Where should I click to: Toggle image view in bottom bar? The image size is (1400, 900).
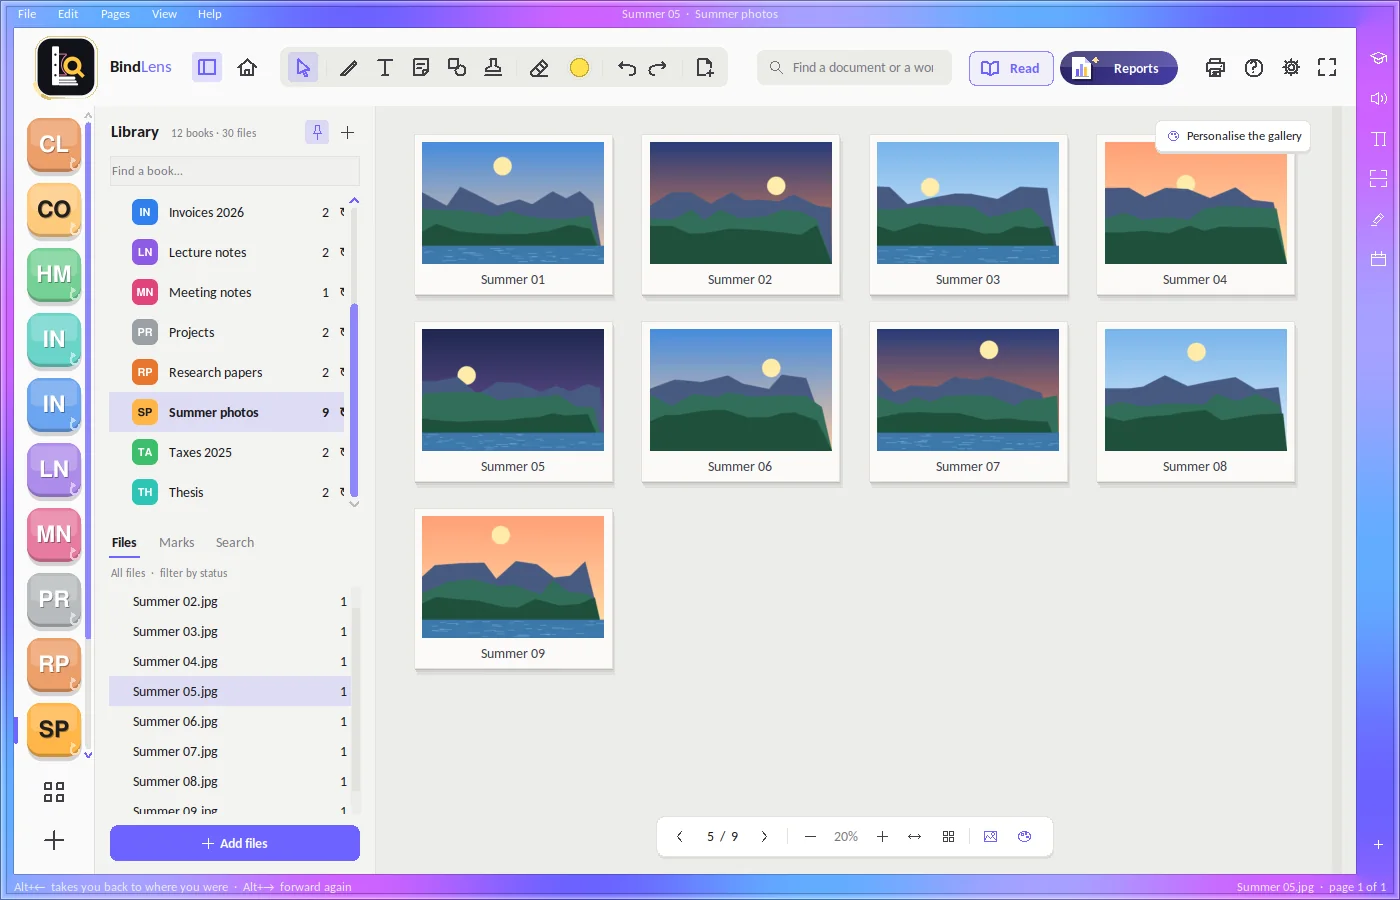pos(990,837)
